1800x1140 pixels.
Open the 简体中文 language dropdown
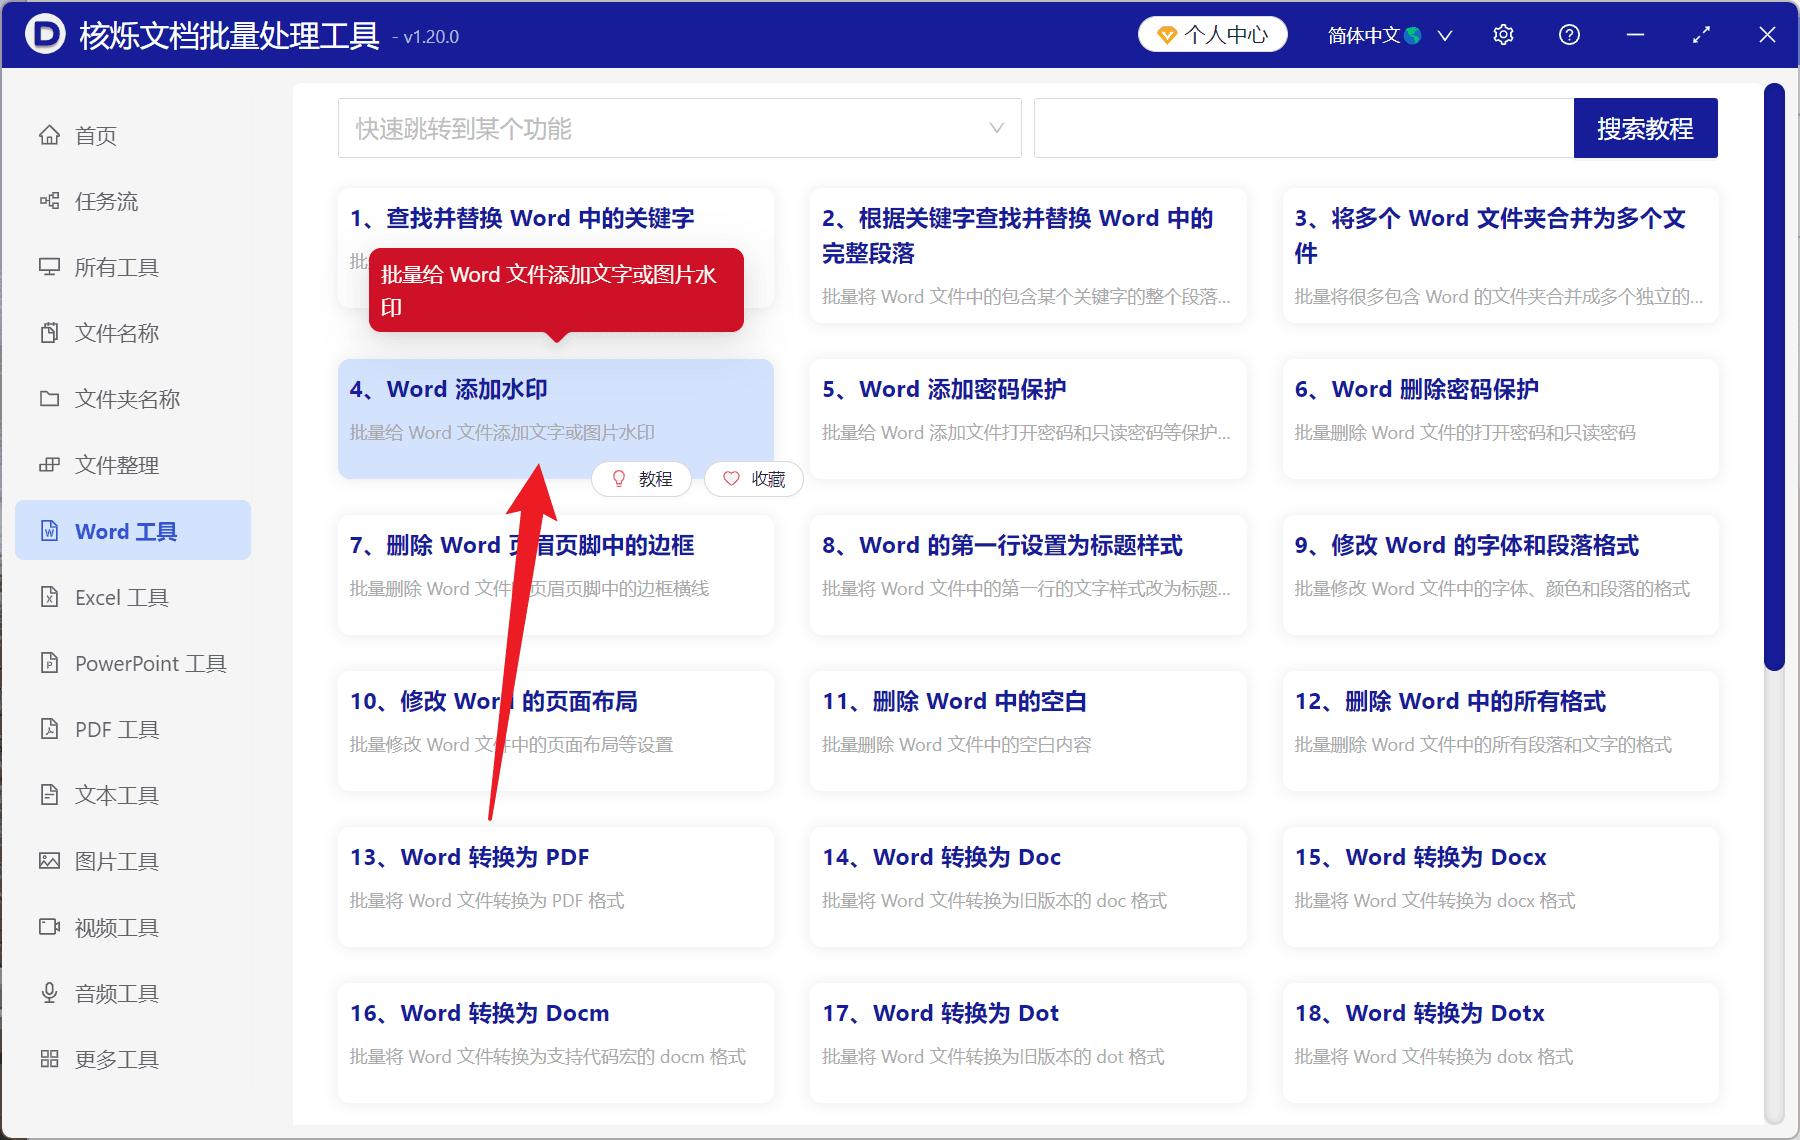pyautogui.click(x=1389, y=35)
